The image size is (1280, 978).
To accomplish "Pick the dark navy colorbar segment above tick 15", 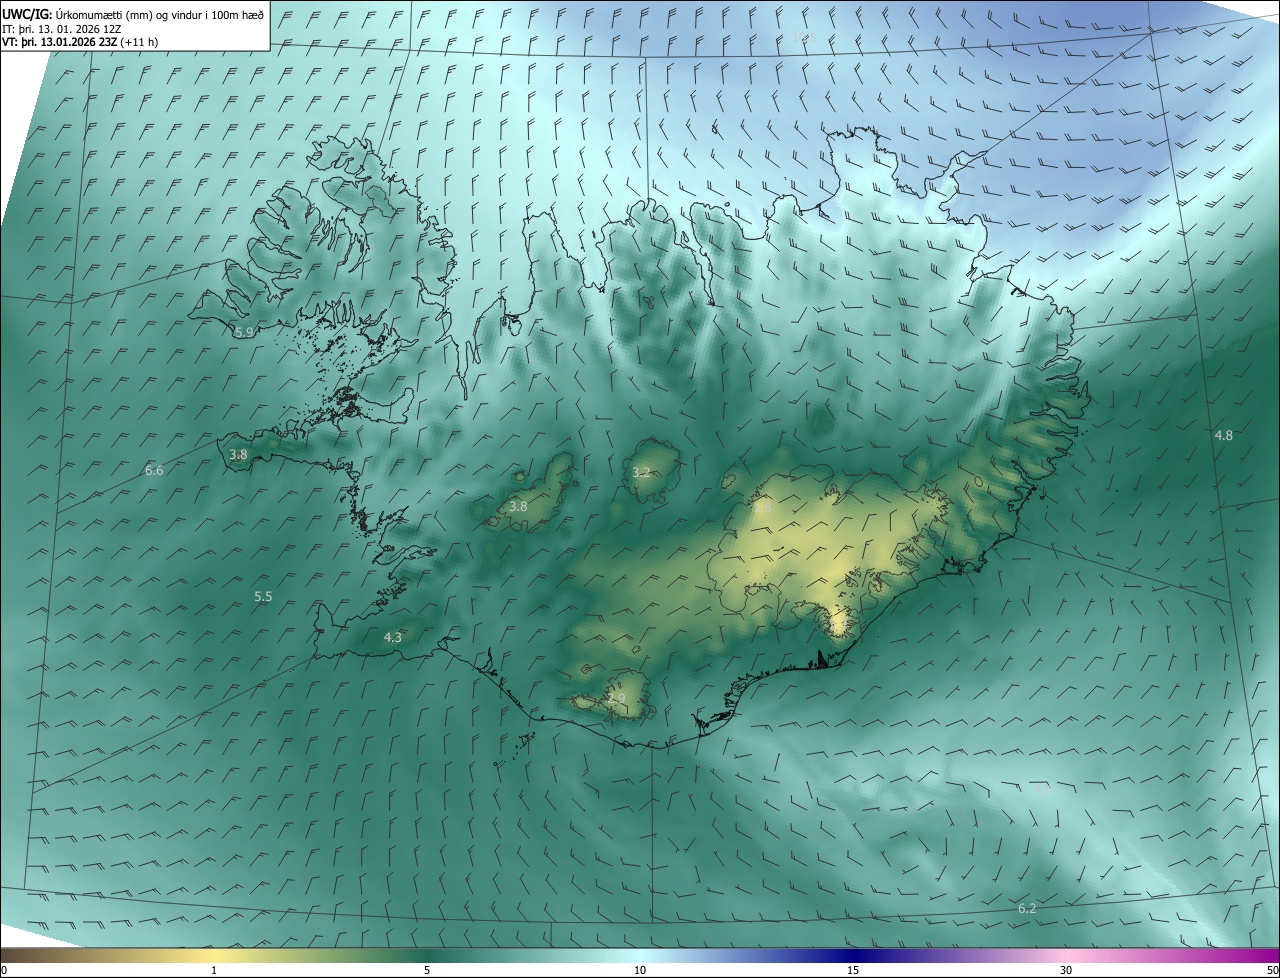I will [853, 955].
